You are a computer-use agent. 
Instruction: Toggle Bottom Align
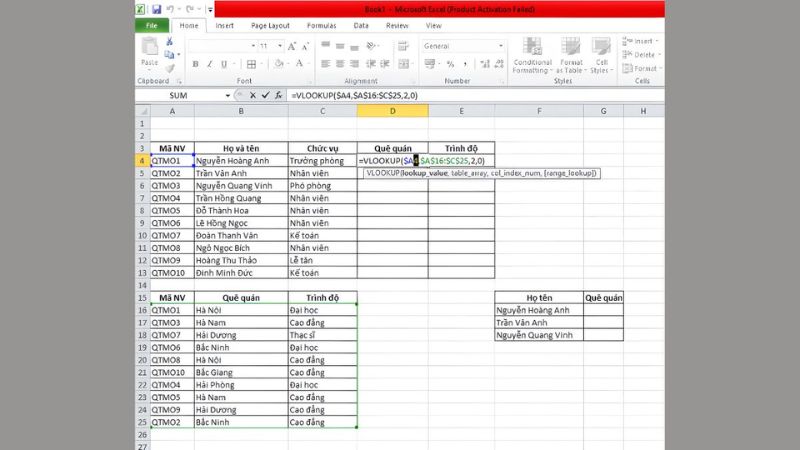pyautogui.click(x=354, y=46)
